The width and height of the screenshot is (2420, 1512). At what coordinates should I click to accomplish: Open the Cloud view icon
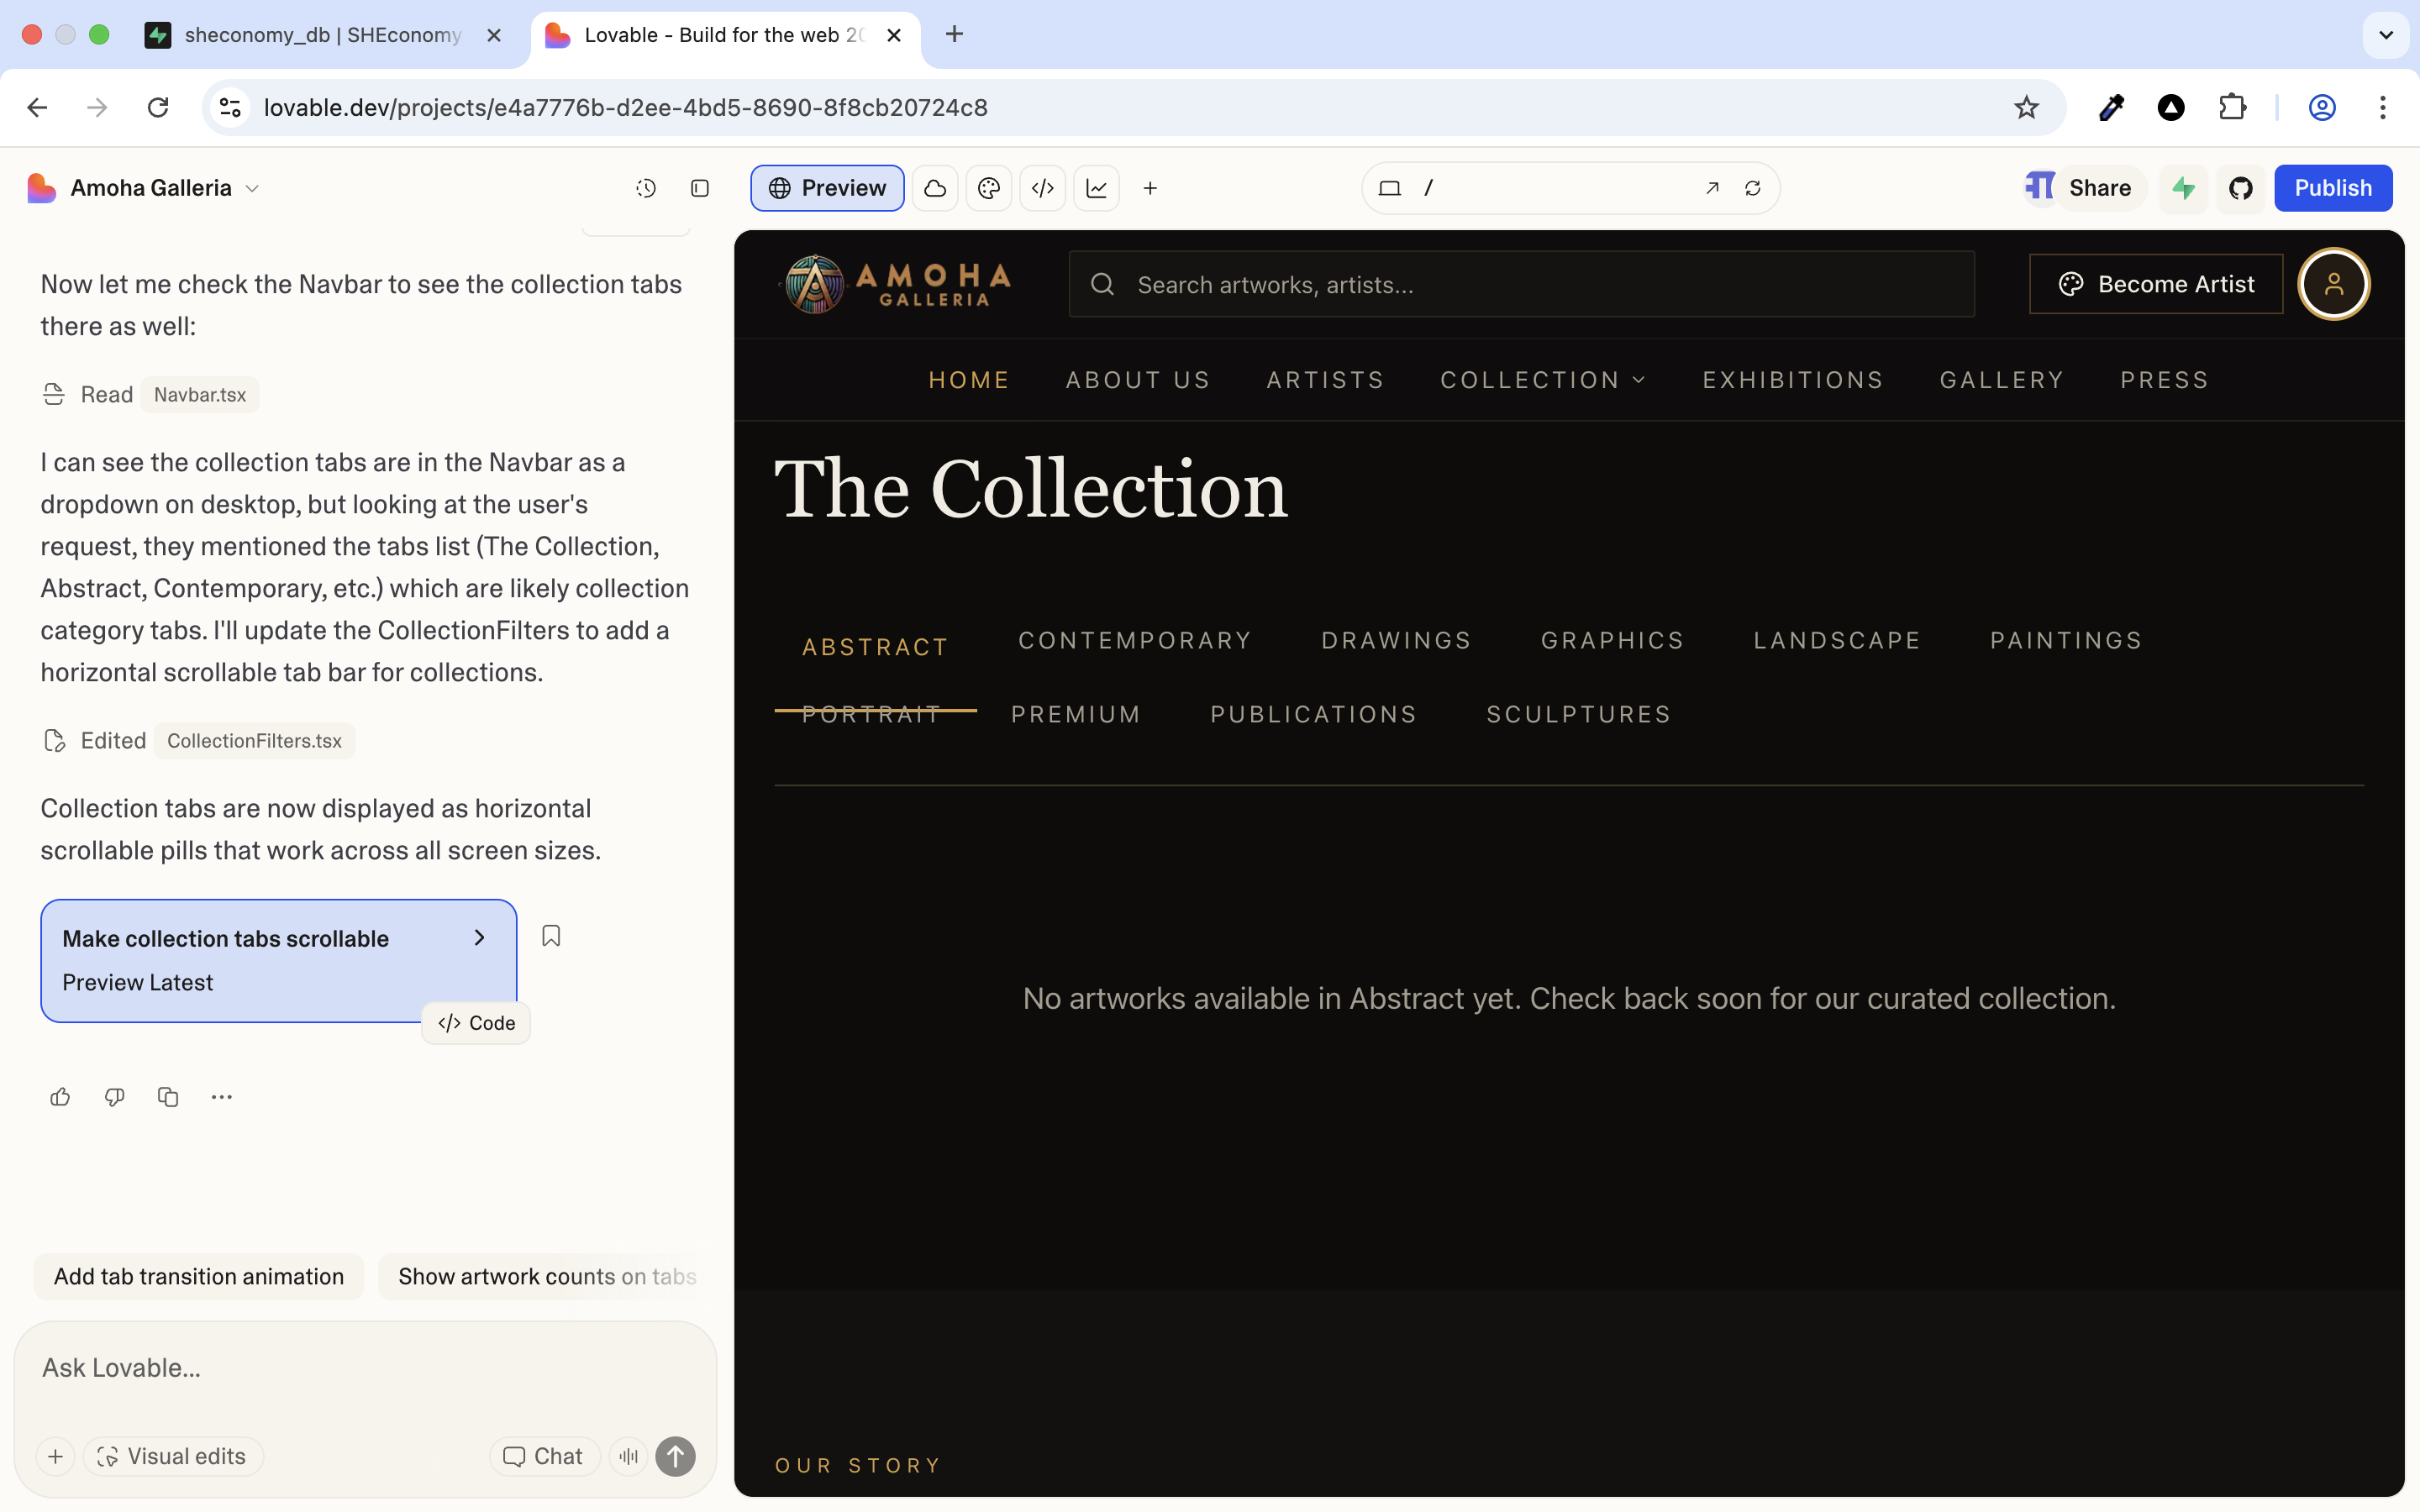point(935,188)
